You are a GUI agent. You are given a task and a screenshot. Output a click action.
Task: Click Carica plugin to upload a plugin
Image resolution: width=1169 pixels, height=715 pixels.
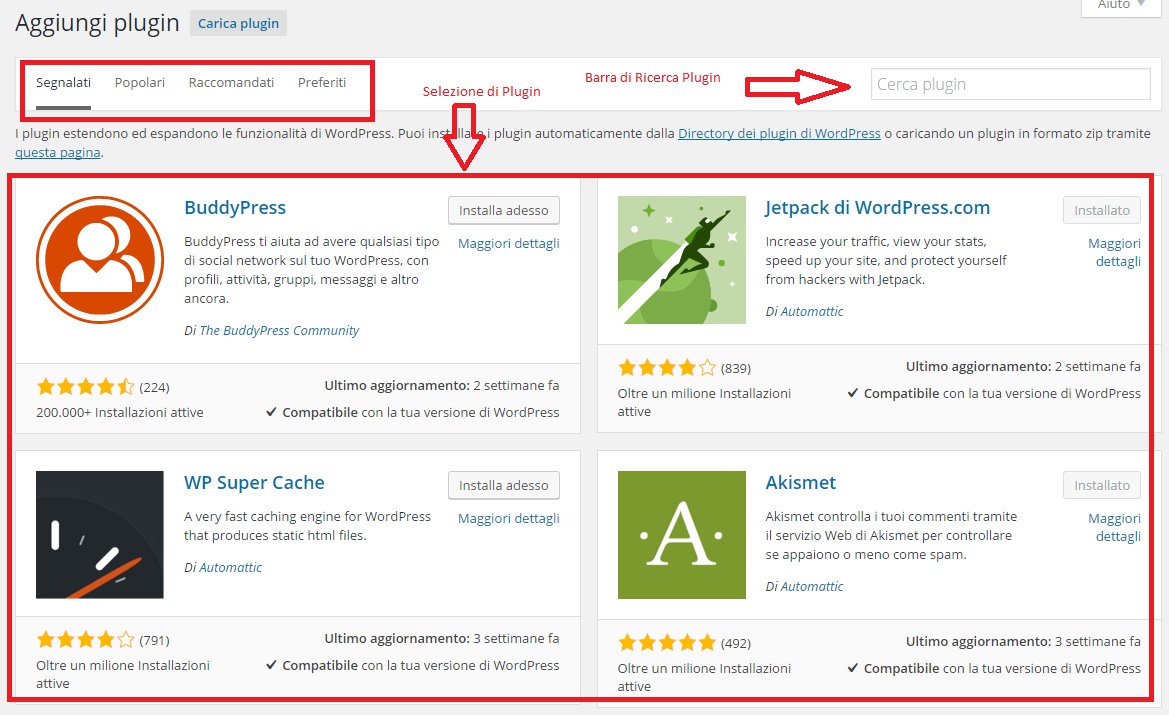pos(238,22)
